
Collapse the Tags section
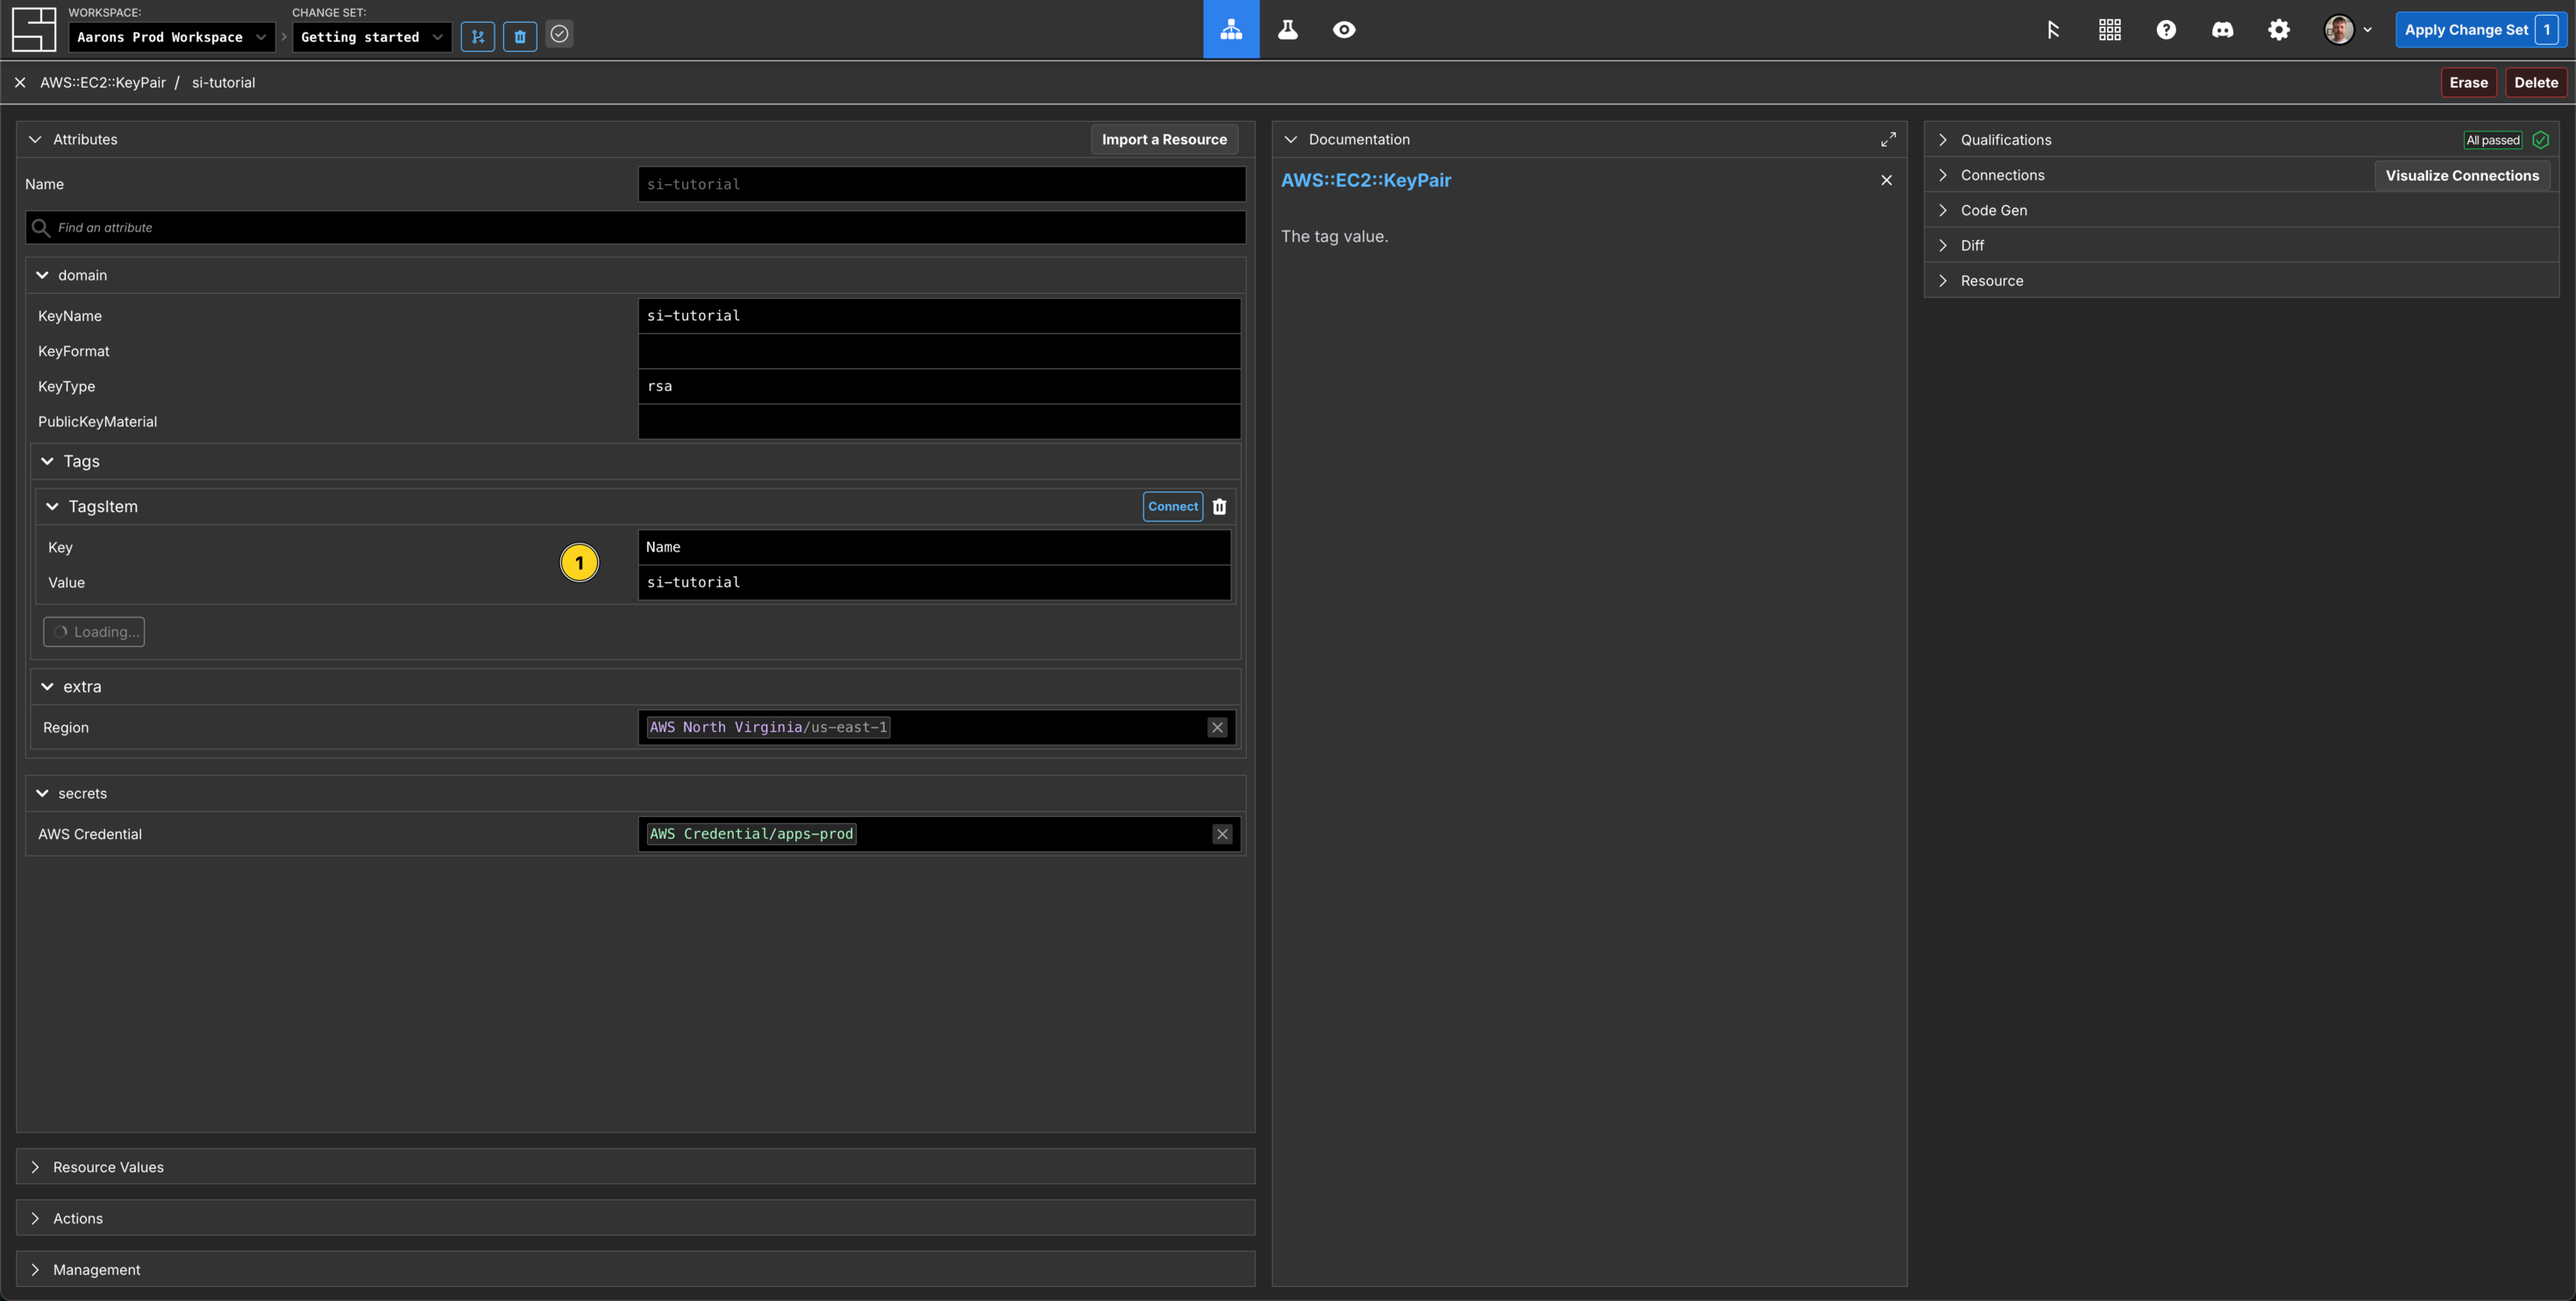coord(47,461)
